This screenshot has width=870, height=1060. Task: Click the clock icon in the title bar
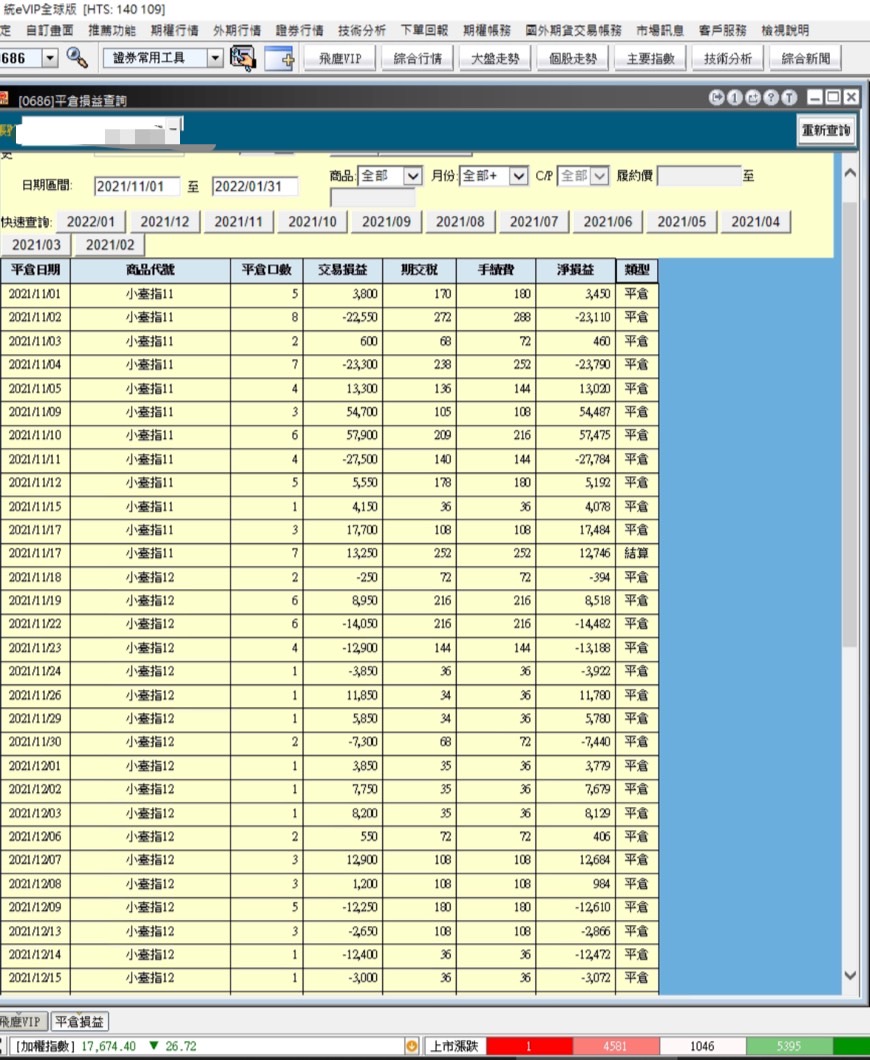point(717,97)
